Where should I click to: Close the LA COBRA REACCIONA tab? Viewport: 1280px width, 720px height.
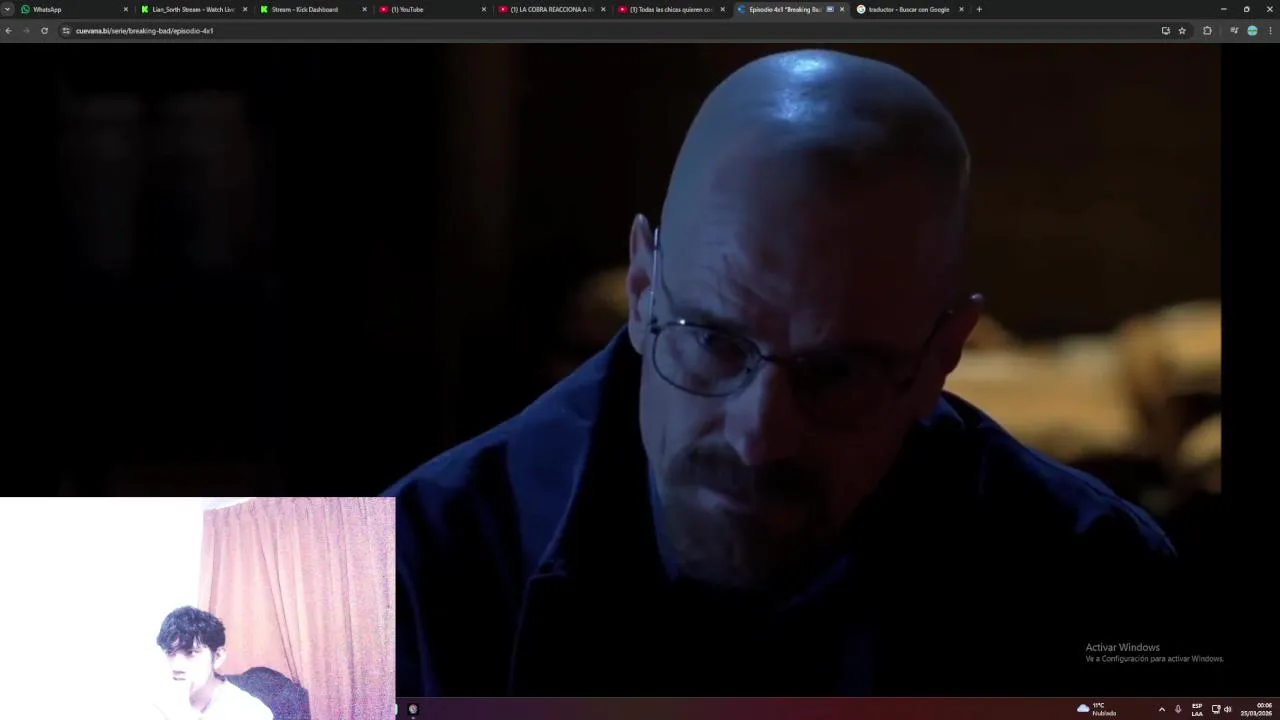[603, 9]
